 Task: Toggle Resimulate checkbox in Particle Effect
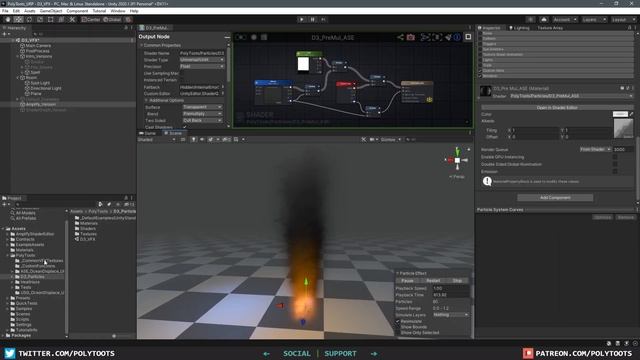point(398,321)
